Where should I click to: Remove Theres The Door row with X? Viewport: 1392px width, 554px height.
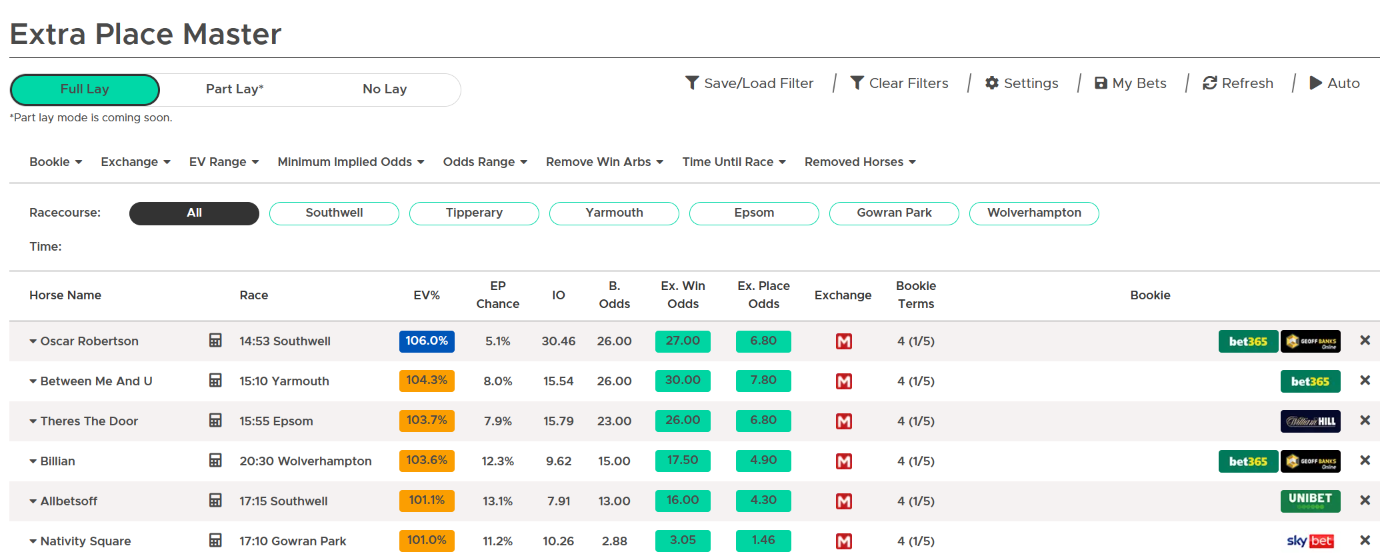pyautogui.click(x=1365, y=421)
